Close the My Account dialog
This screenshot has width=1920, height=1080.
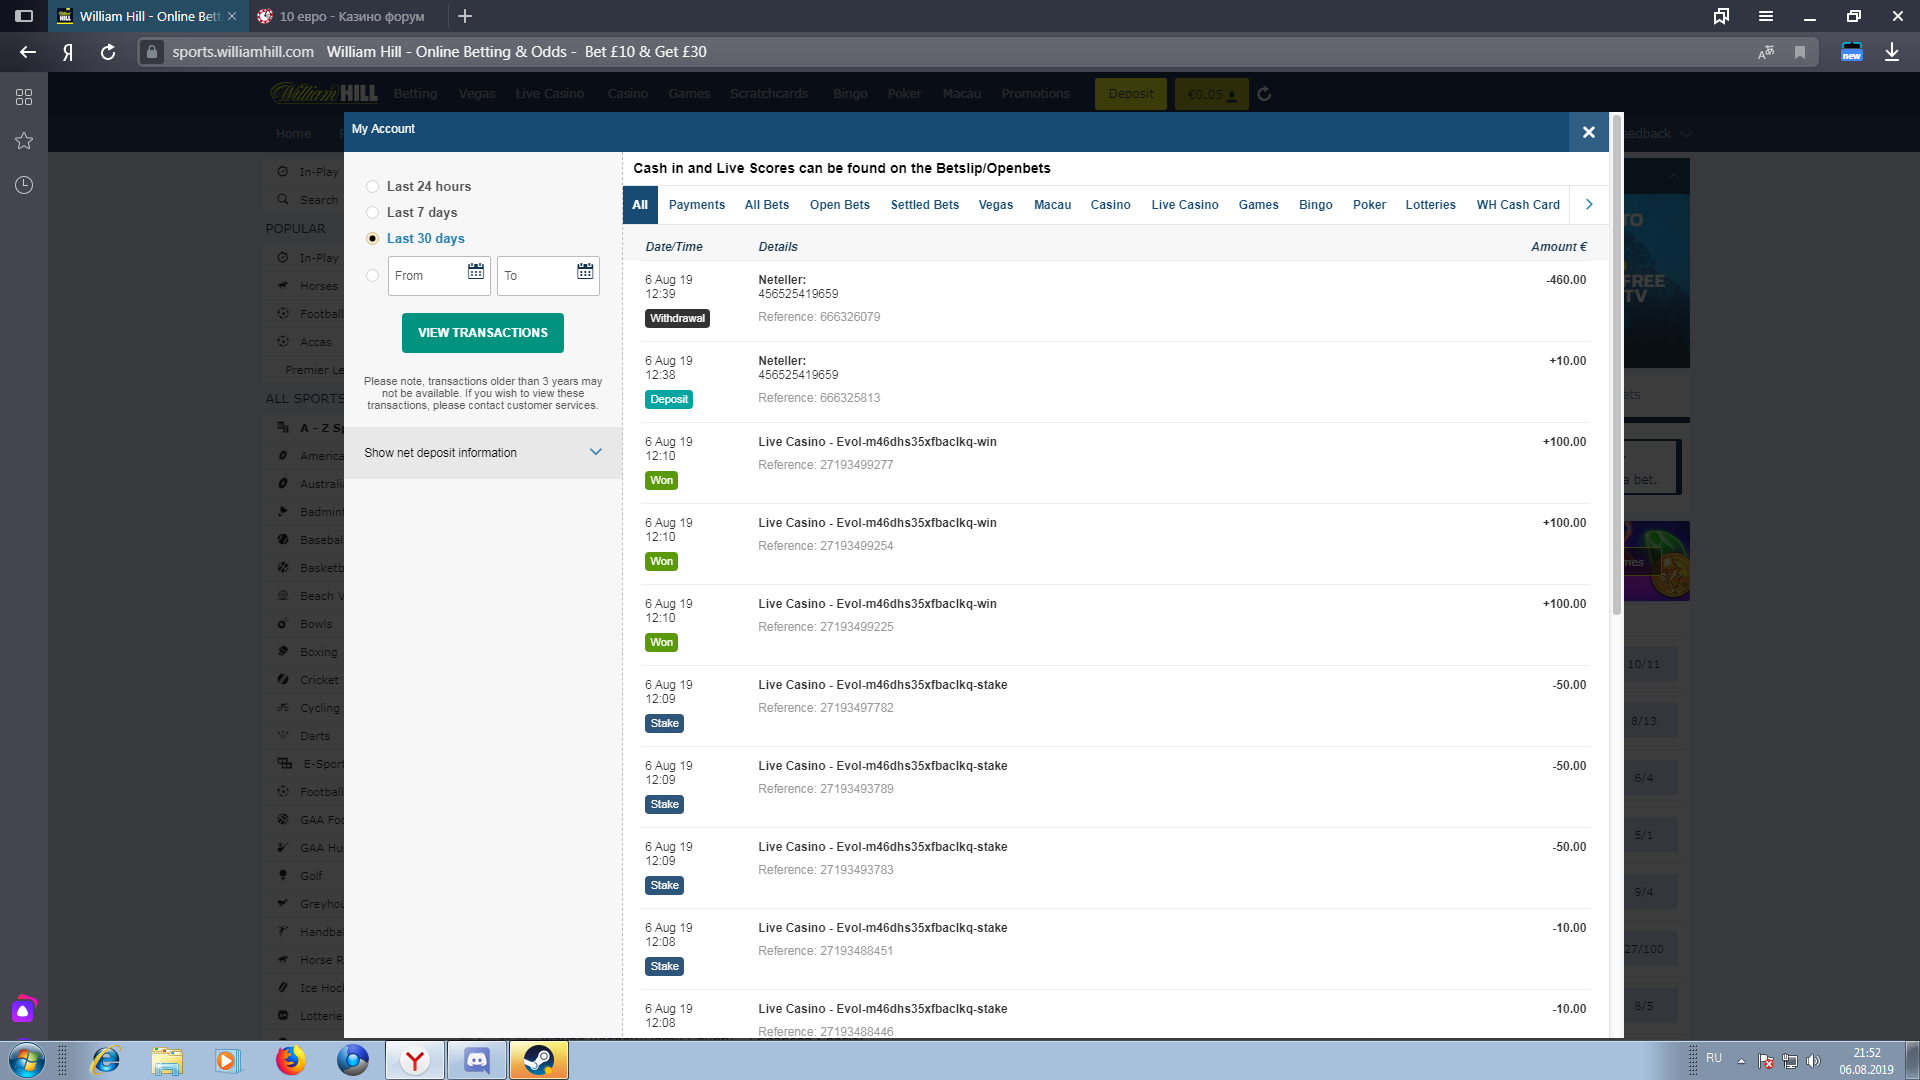[1588, 132]
